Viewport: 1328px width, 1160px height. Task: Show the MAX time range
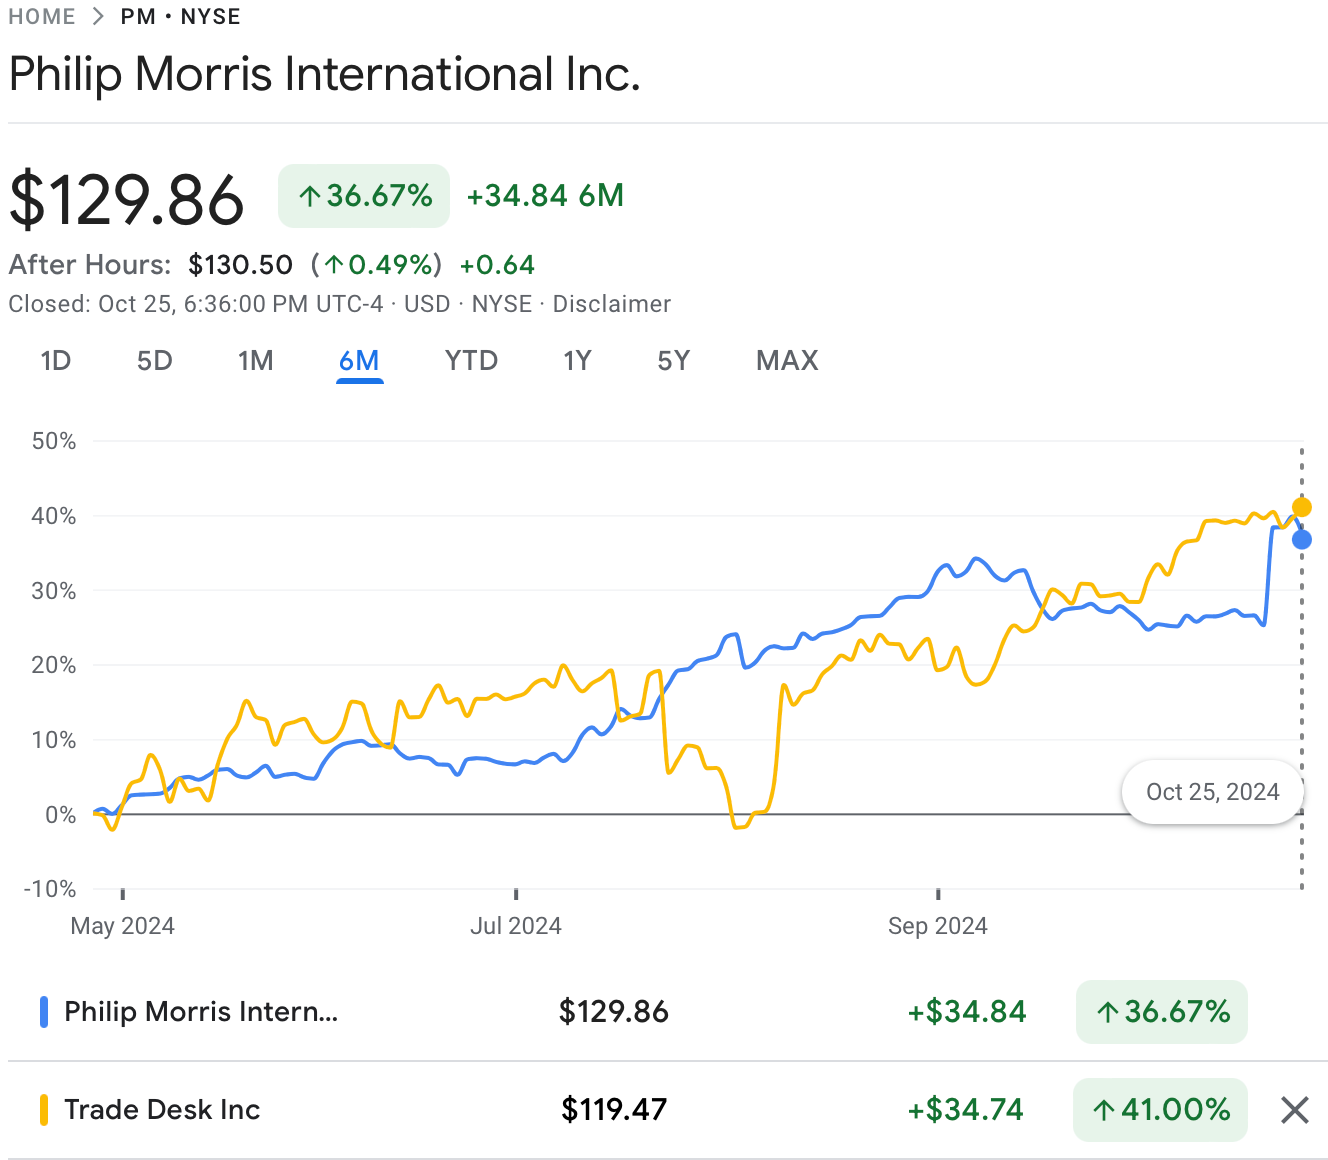pyautogui.click(x=788, y=361)
